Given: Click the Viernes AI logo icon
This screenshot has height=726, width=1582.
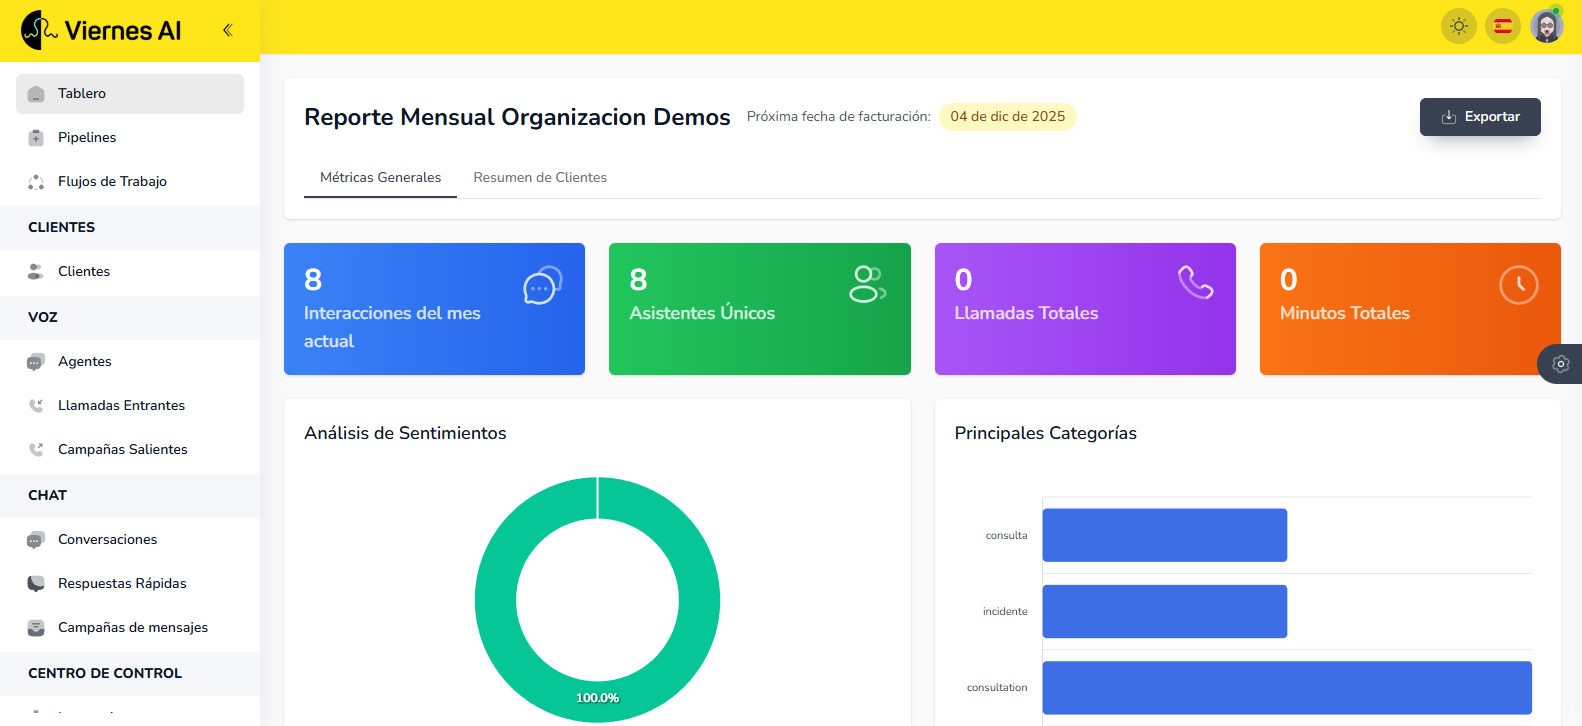Looking at the screenshot, I should (x=39, y=30).
